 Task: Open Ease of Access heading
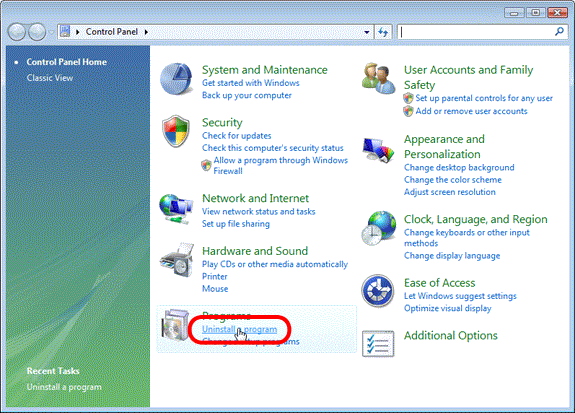coord(439,283)
